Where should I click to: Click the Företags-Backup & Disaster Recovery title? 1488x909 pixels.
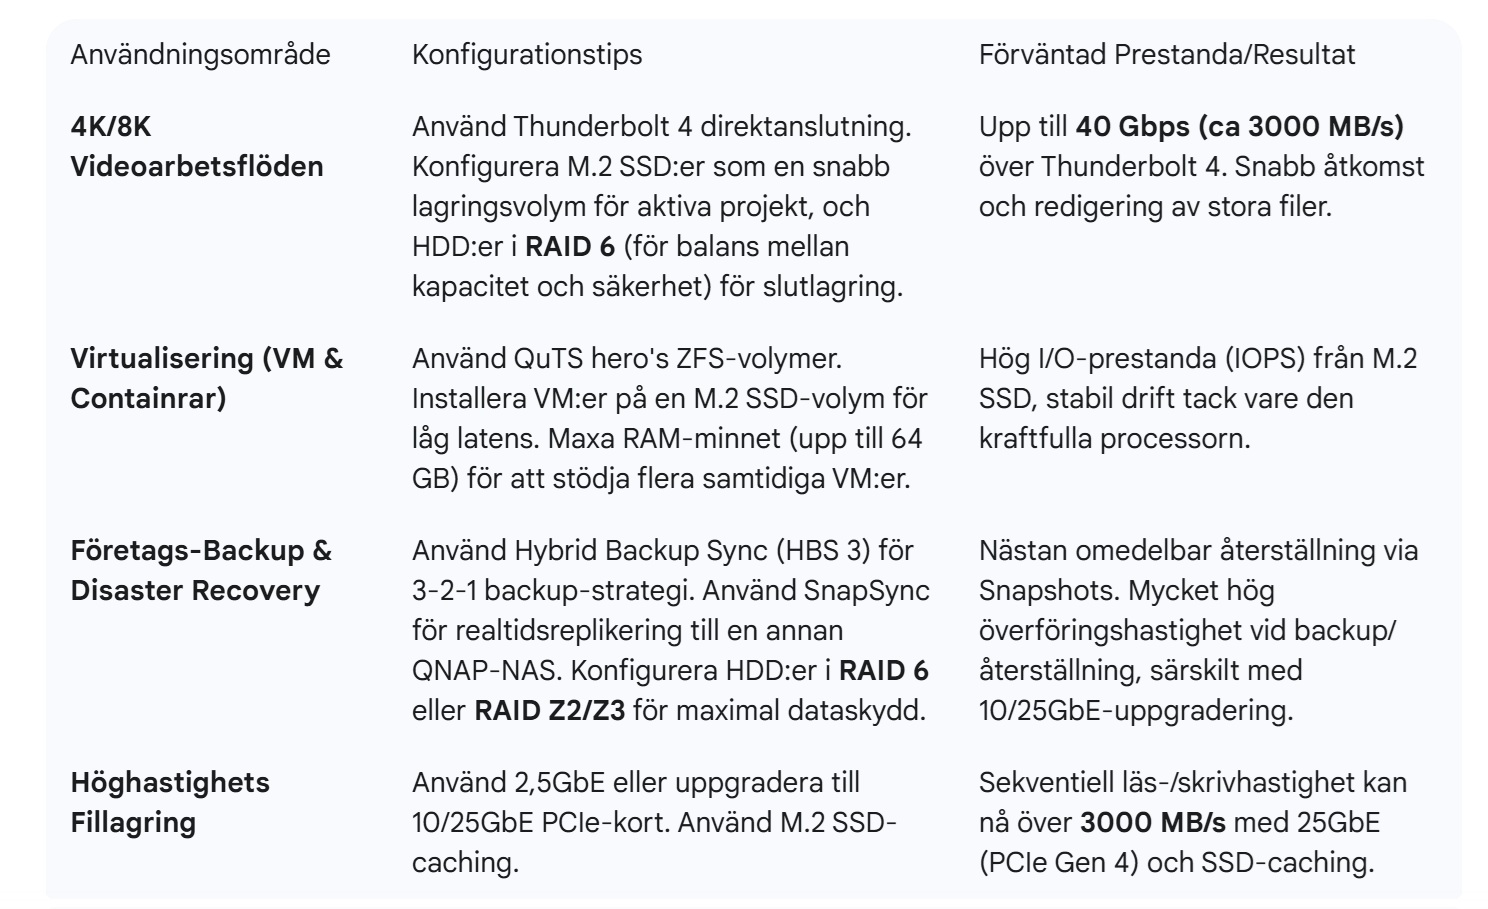201,570
